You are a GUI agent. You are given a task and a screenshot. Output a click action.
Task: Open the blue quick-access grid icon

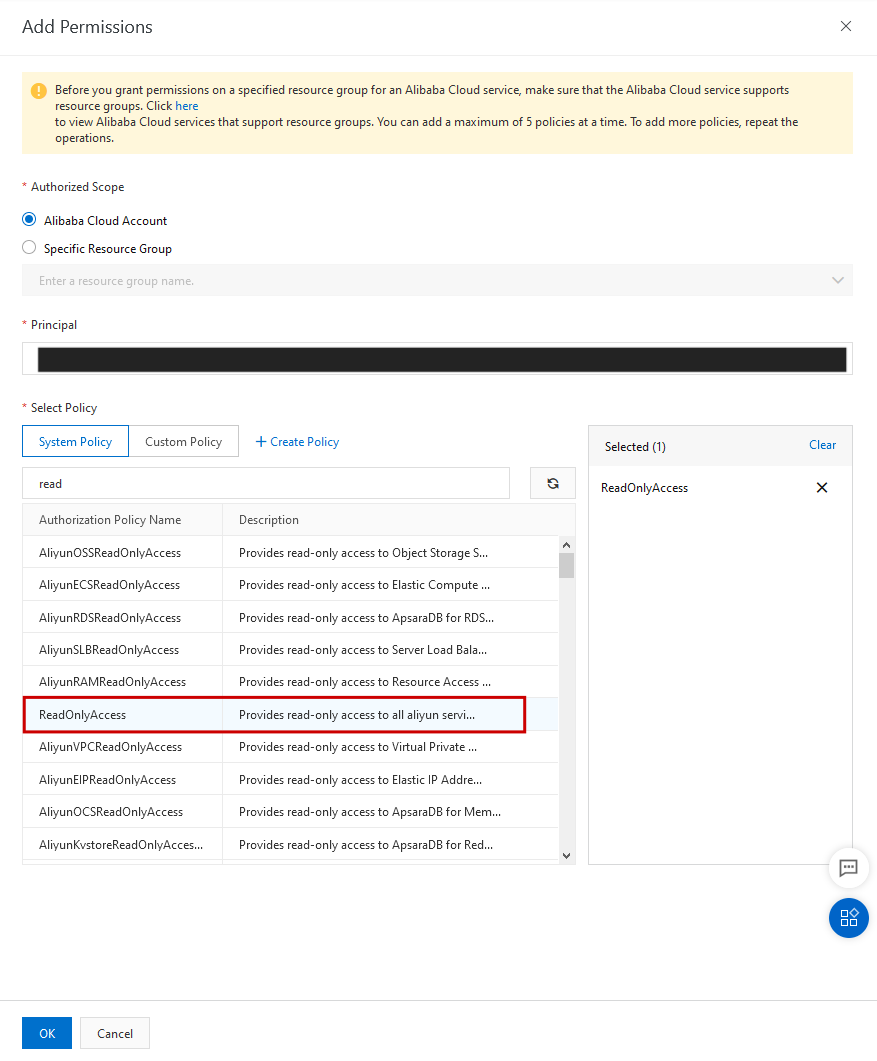pyautogui.click(x=849, y=918)
